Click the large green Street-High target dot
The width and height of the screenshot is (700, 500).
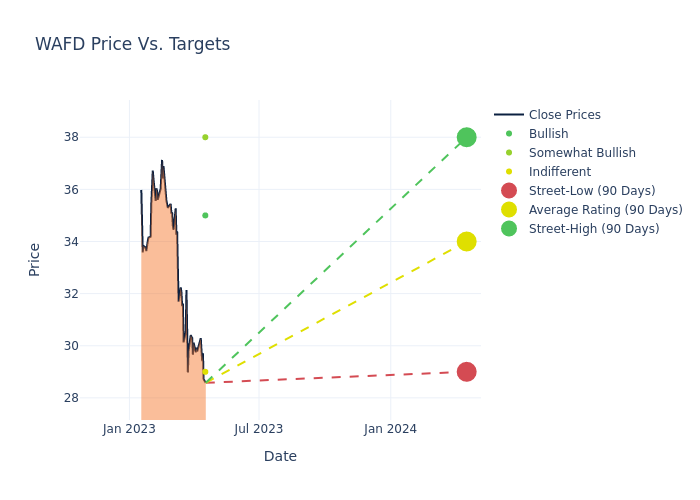466,137
